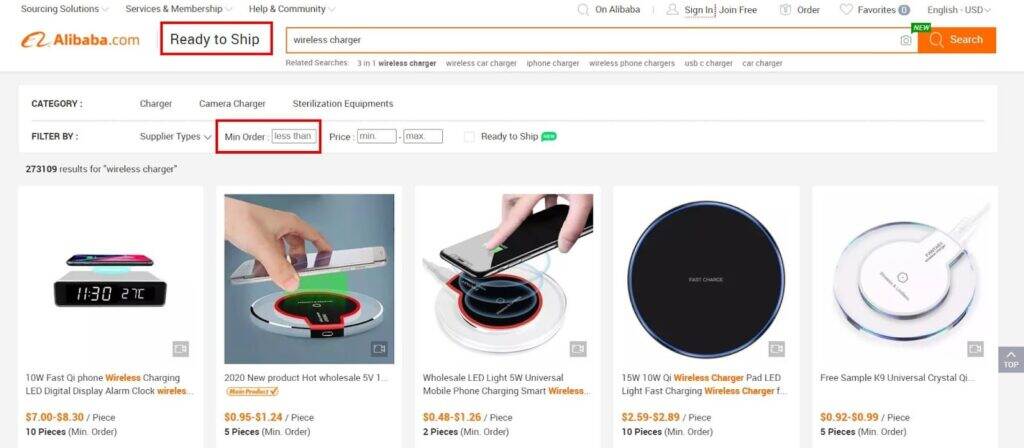Open the Help & Community menu
The image size is (1024, 448).
(292, 9)
